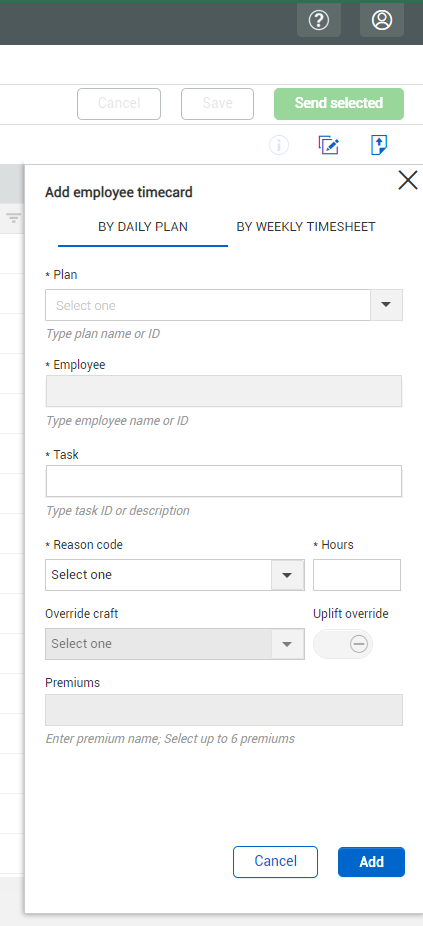
Task: Close the Add employee timecard panel
Action: tap(408, 180)
